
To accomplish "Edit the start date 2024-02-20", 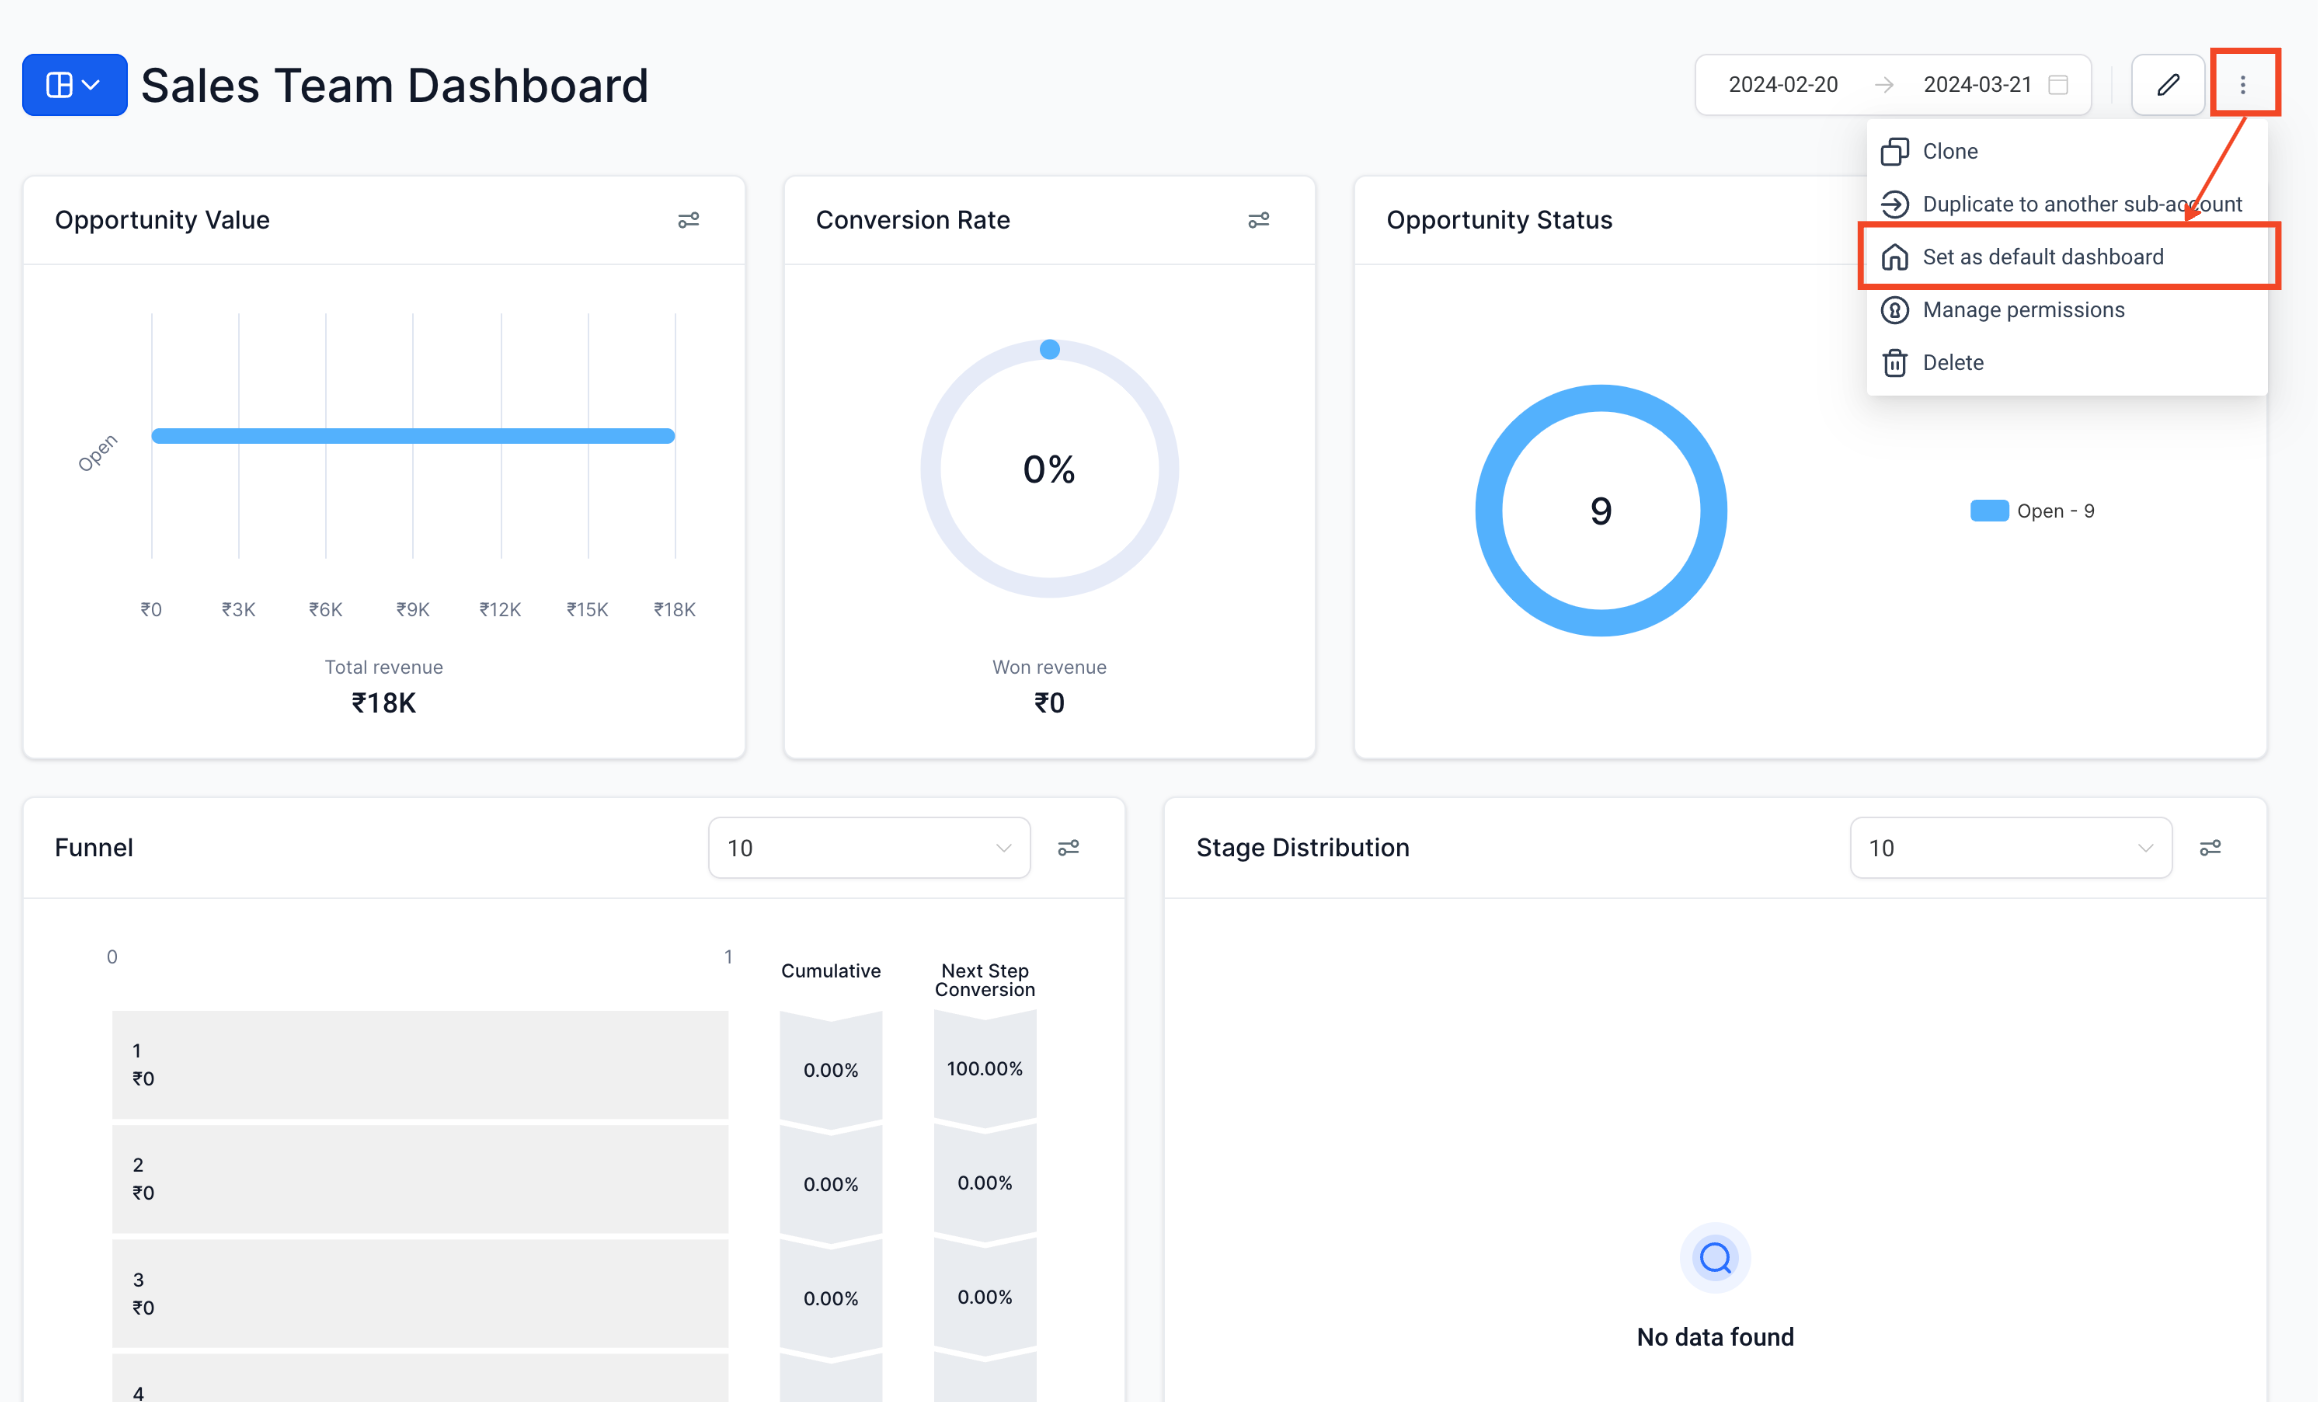I will pos(1783,85).
